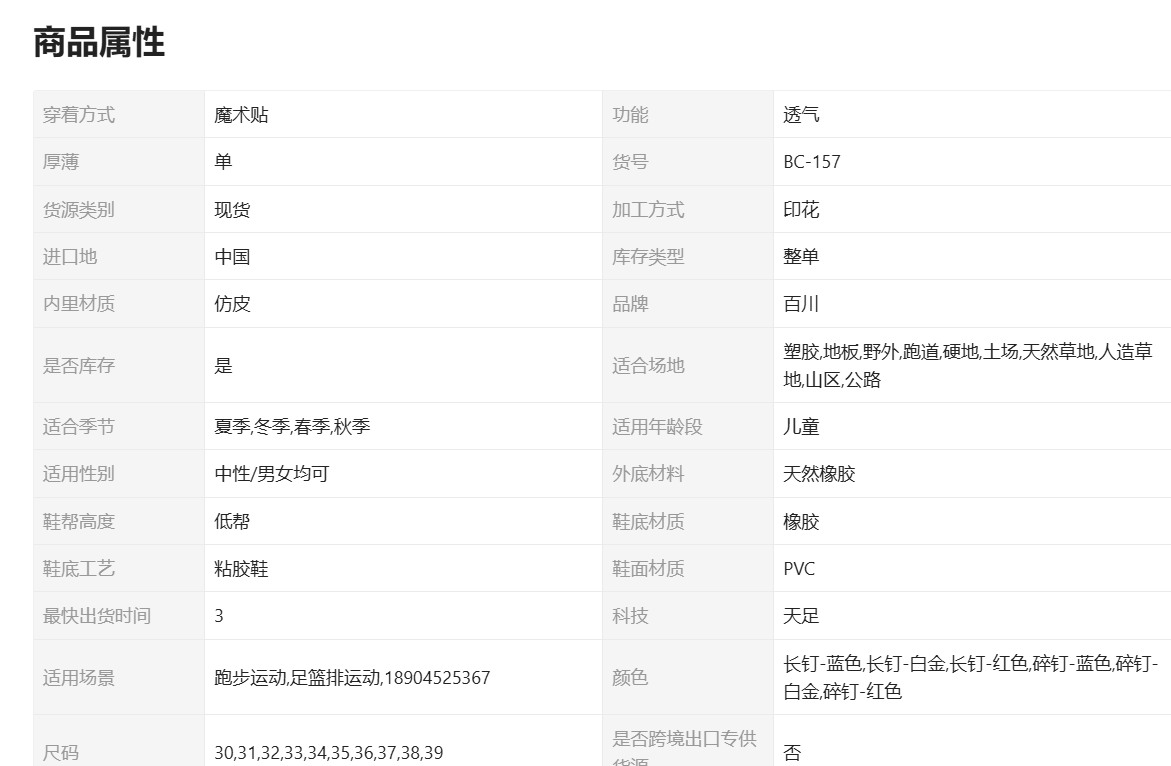This screenshot has width=1171, height=766.
Task: Click the 儿童 age group value
Action: point(801,427)
